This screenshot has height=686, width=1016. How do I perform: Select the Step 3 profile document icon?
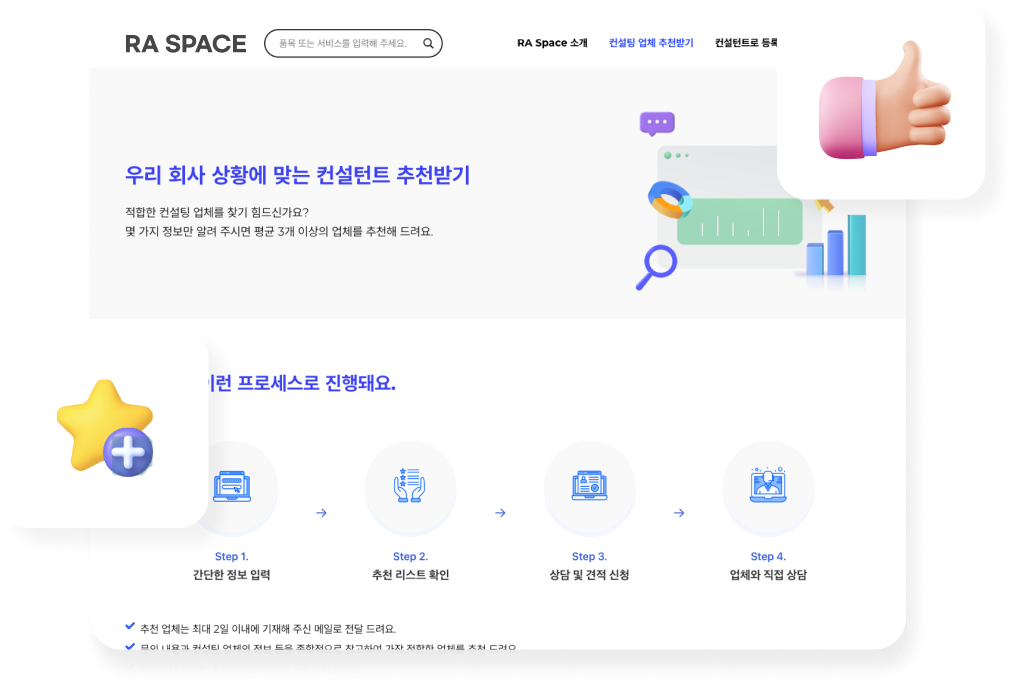point(589,488)
